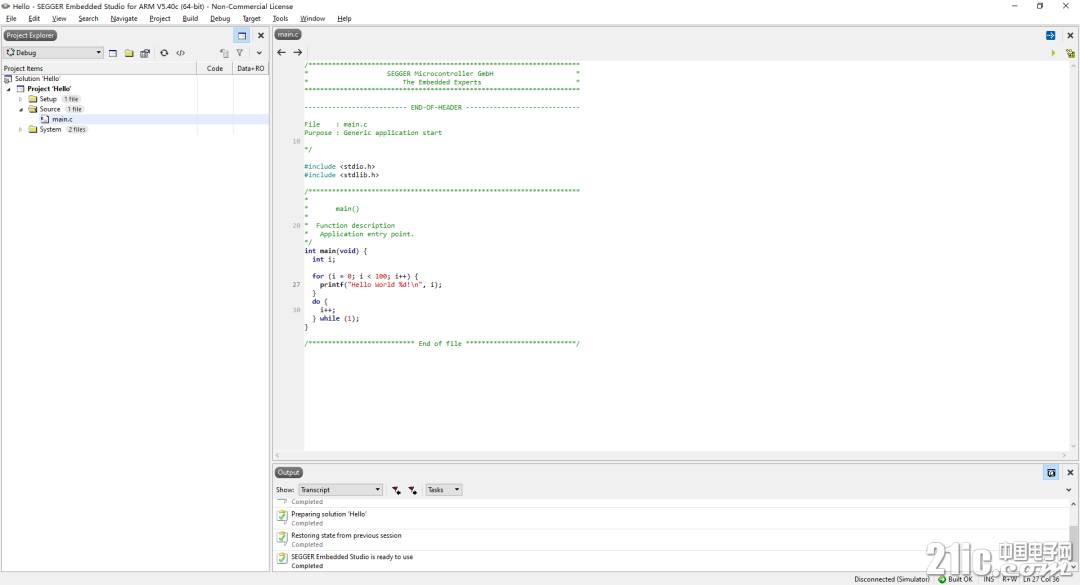Navigate forward with the right arrow icon
This screenshot has height=585, width=1080.
(x=298, y=52)
